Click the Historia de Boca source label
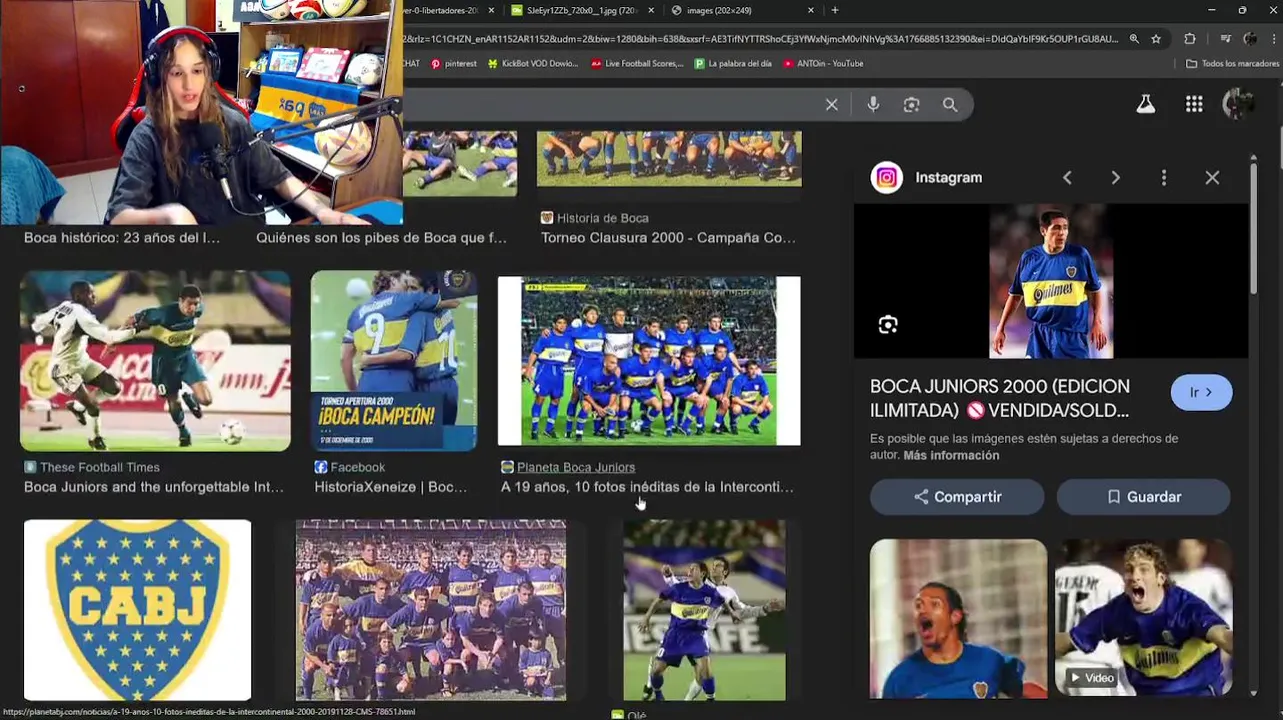 (x=603, y=218)
